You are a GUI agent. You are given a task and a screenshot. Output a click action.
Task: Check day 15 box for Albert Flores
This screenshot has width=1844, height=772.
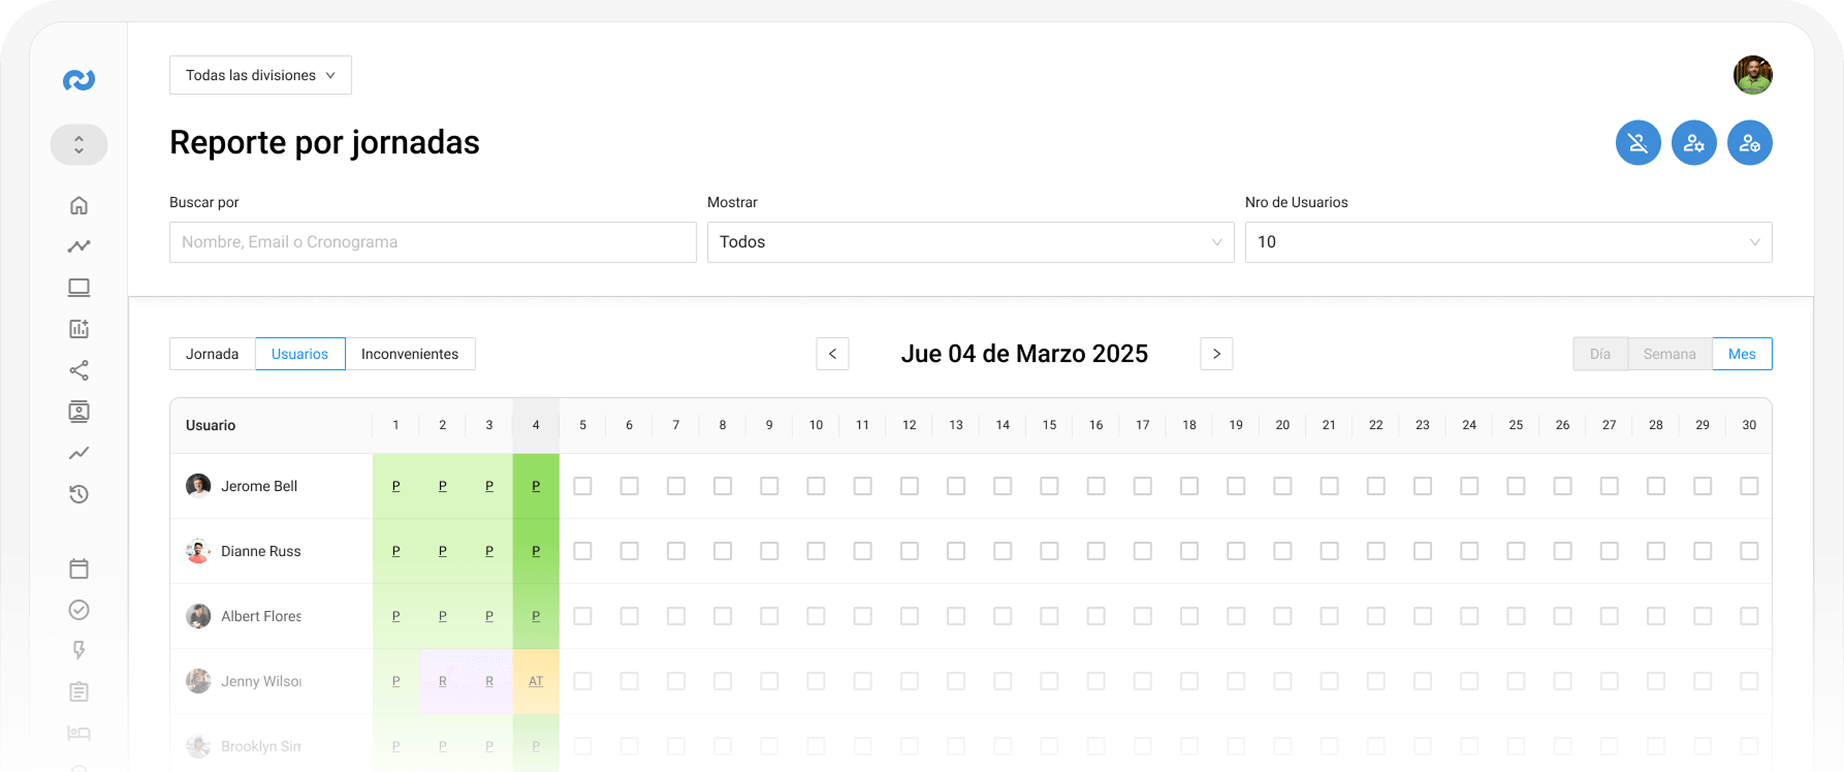click(x=1049, y=616)
